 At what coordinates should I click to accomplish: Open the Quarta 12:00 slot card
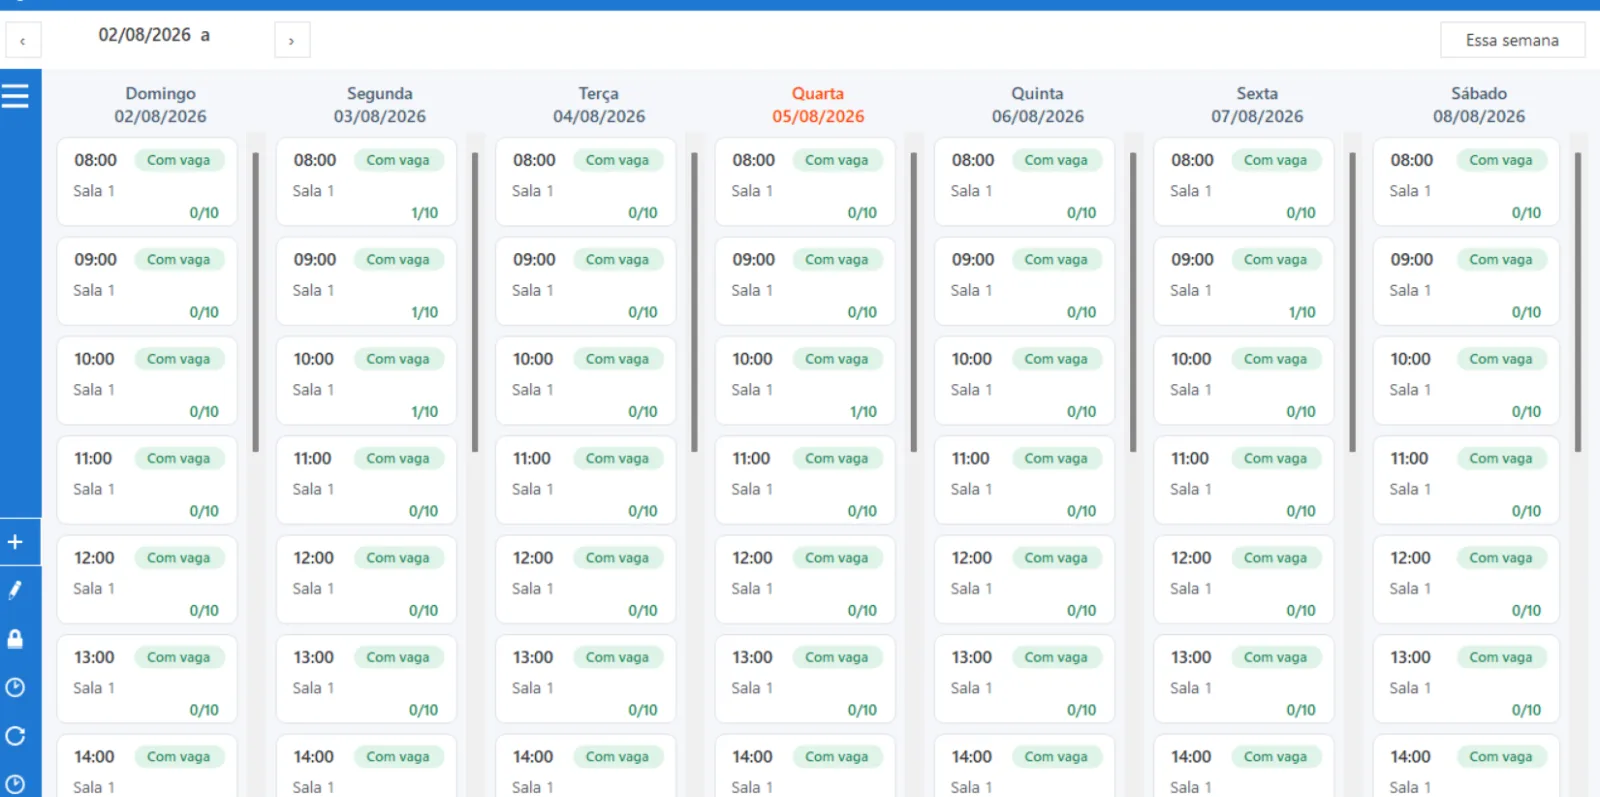[805, 580]
